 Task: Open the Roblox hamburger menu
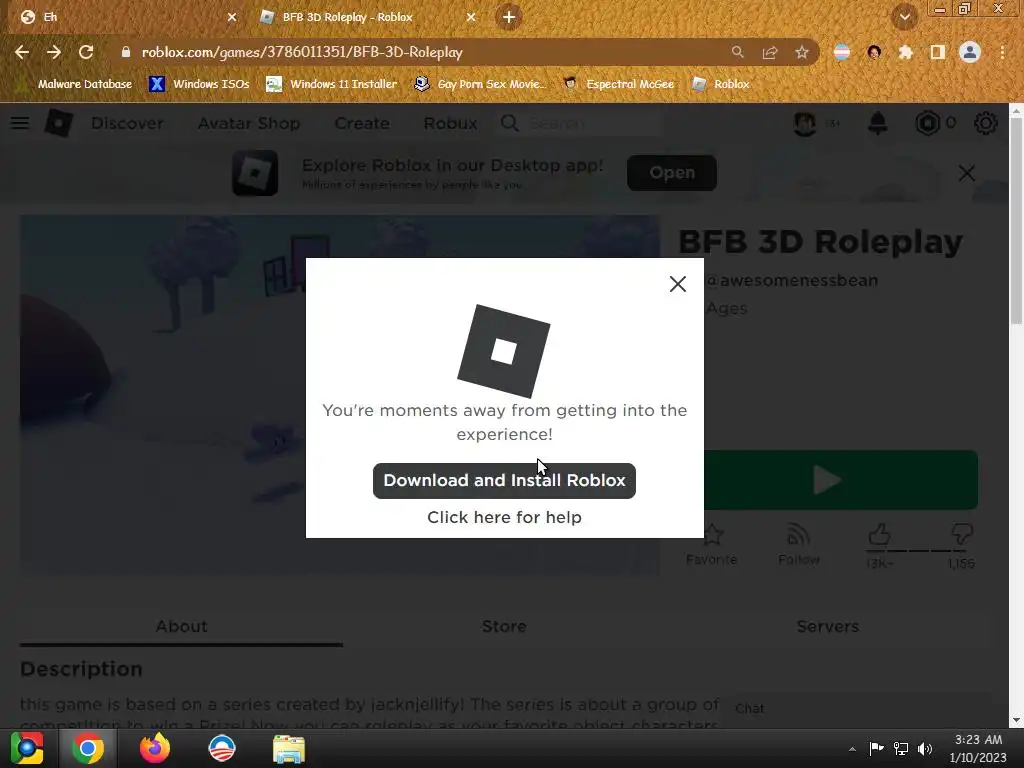pyautogui.click(x=20, y=123)
